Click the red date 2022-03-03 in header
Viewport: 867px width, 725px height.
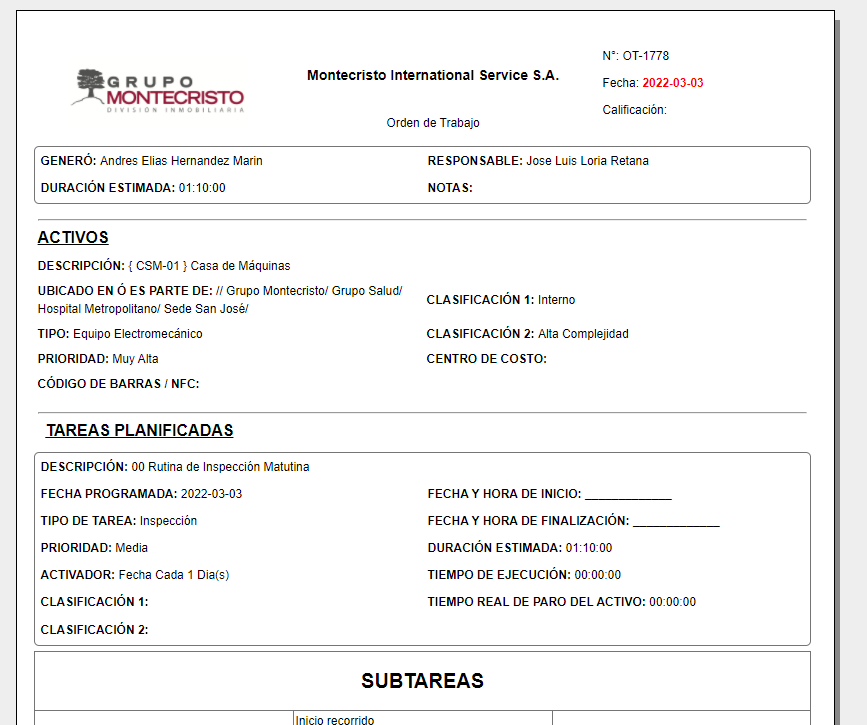pyautogui.click(x=672, y=83)
